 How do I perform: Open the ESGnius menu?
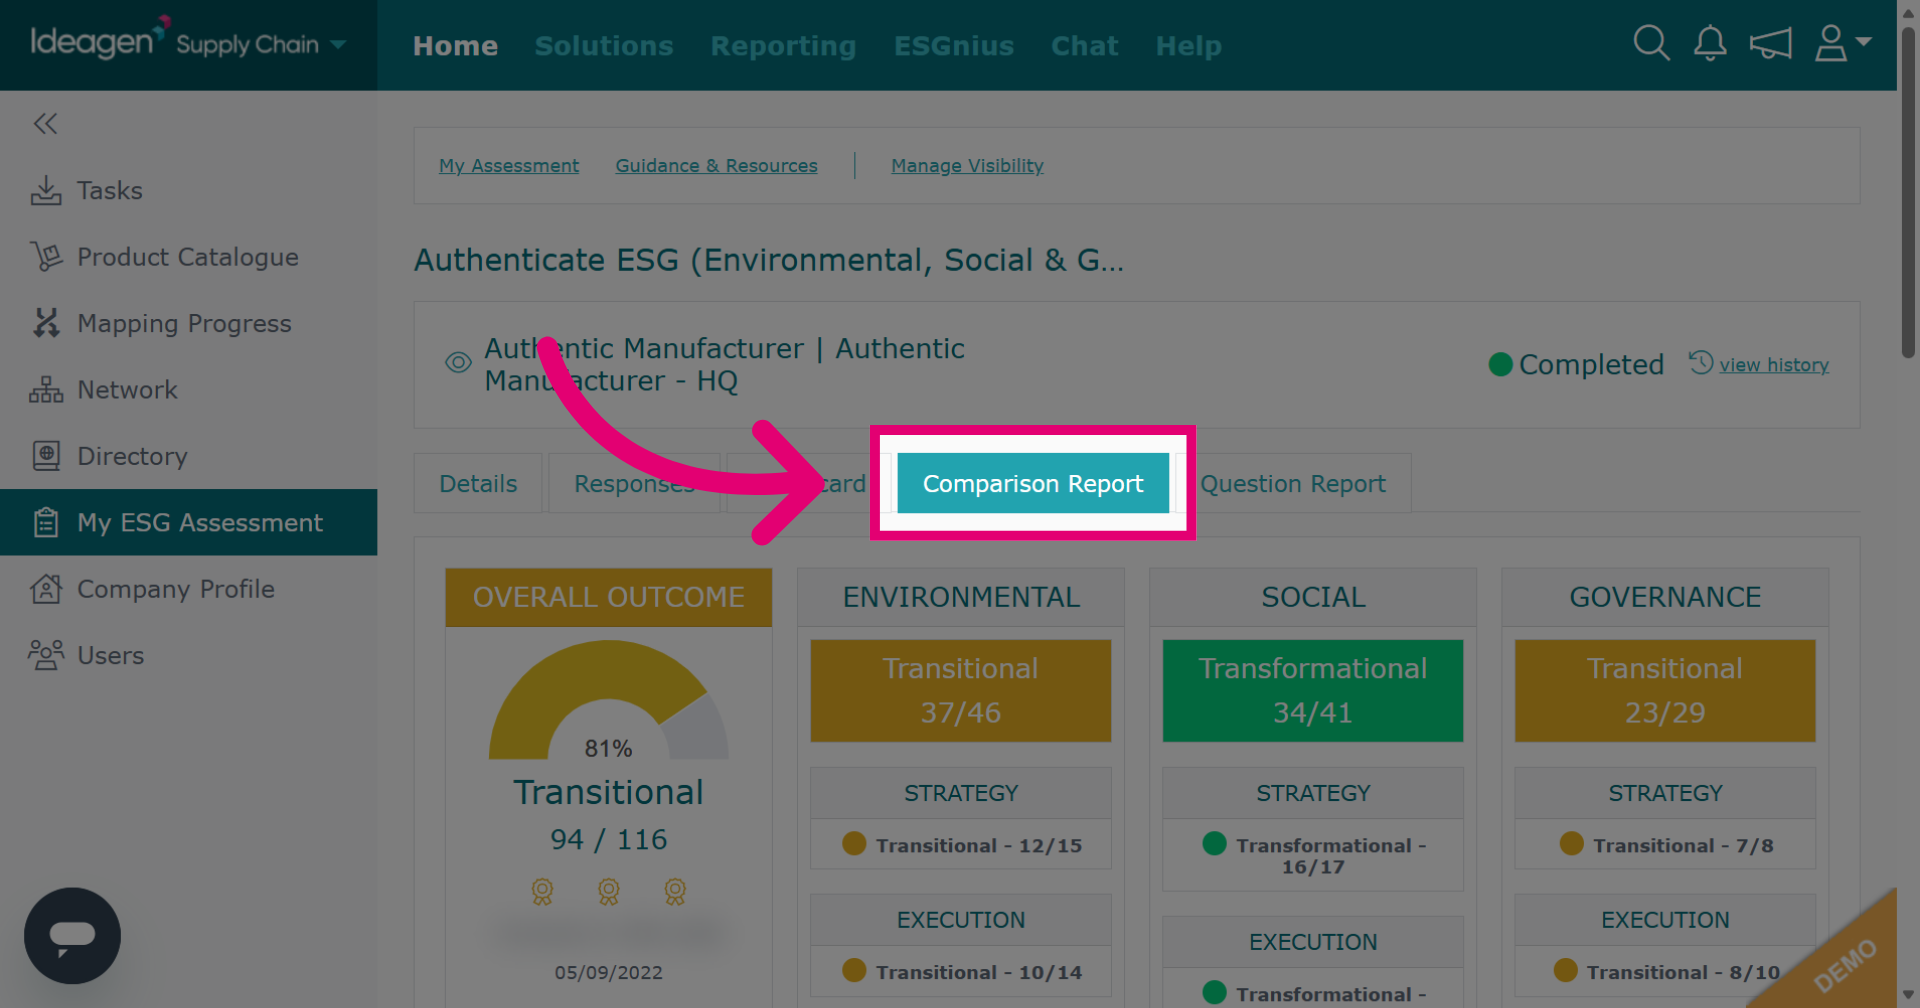click(x=954, y=46)
